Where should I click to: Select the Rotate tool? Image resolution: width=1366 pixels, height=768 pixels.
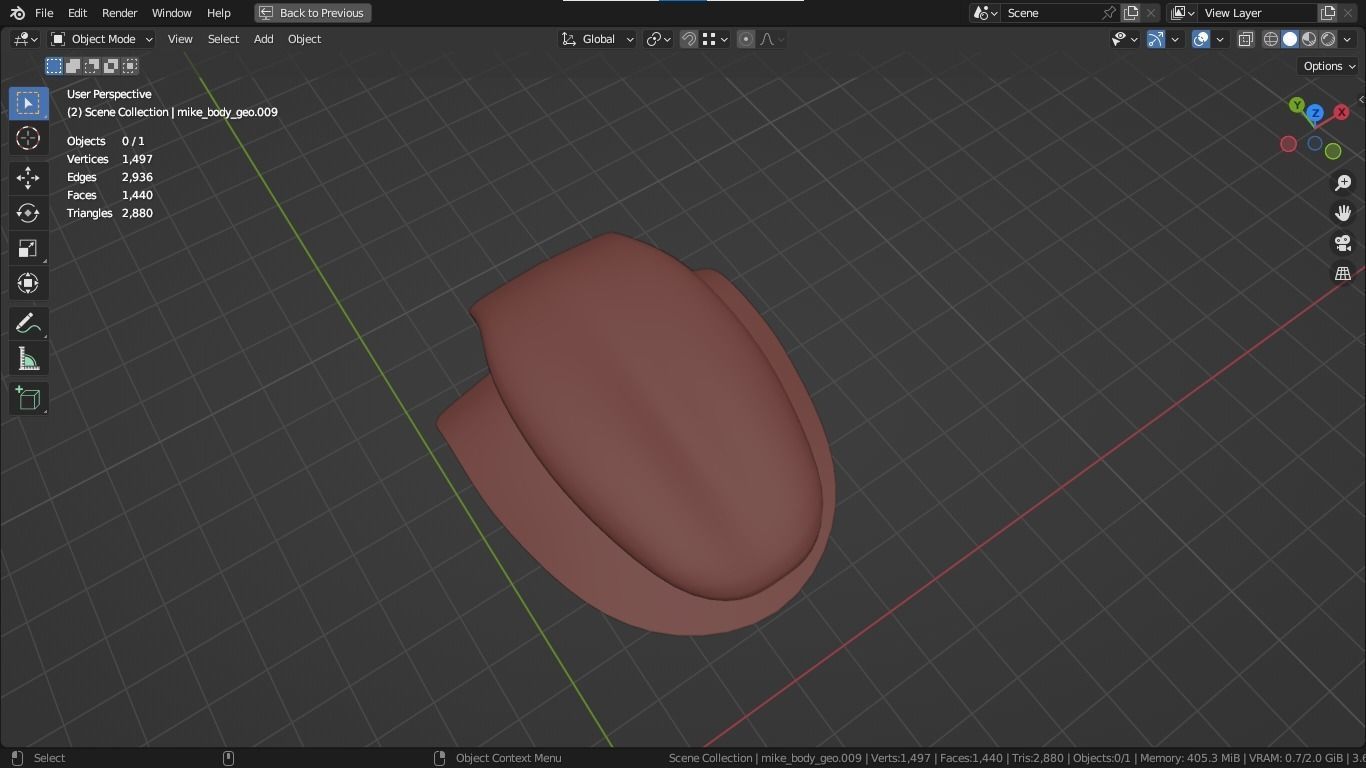click(28, 213)
